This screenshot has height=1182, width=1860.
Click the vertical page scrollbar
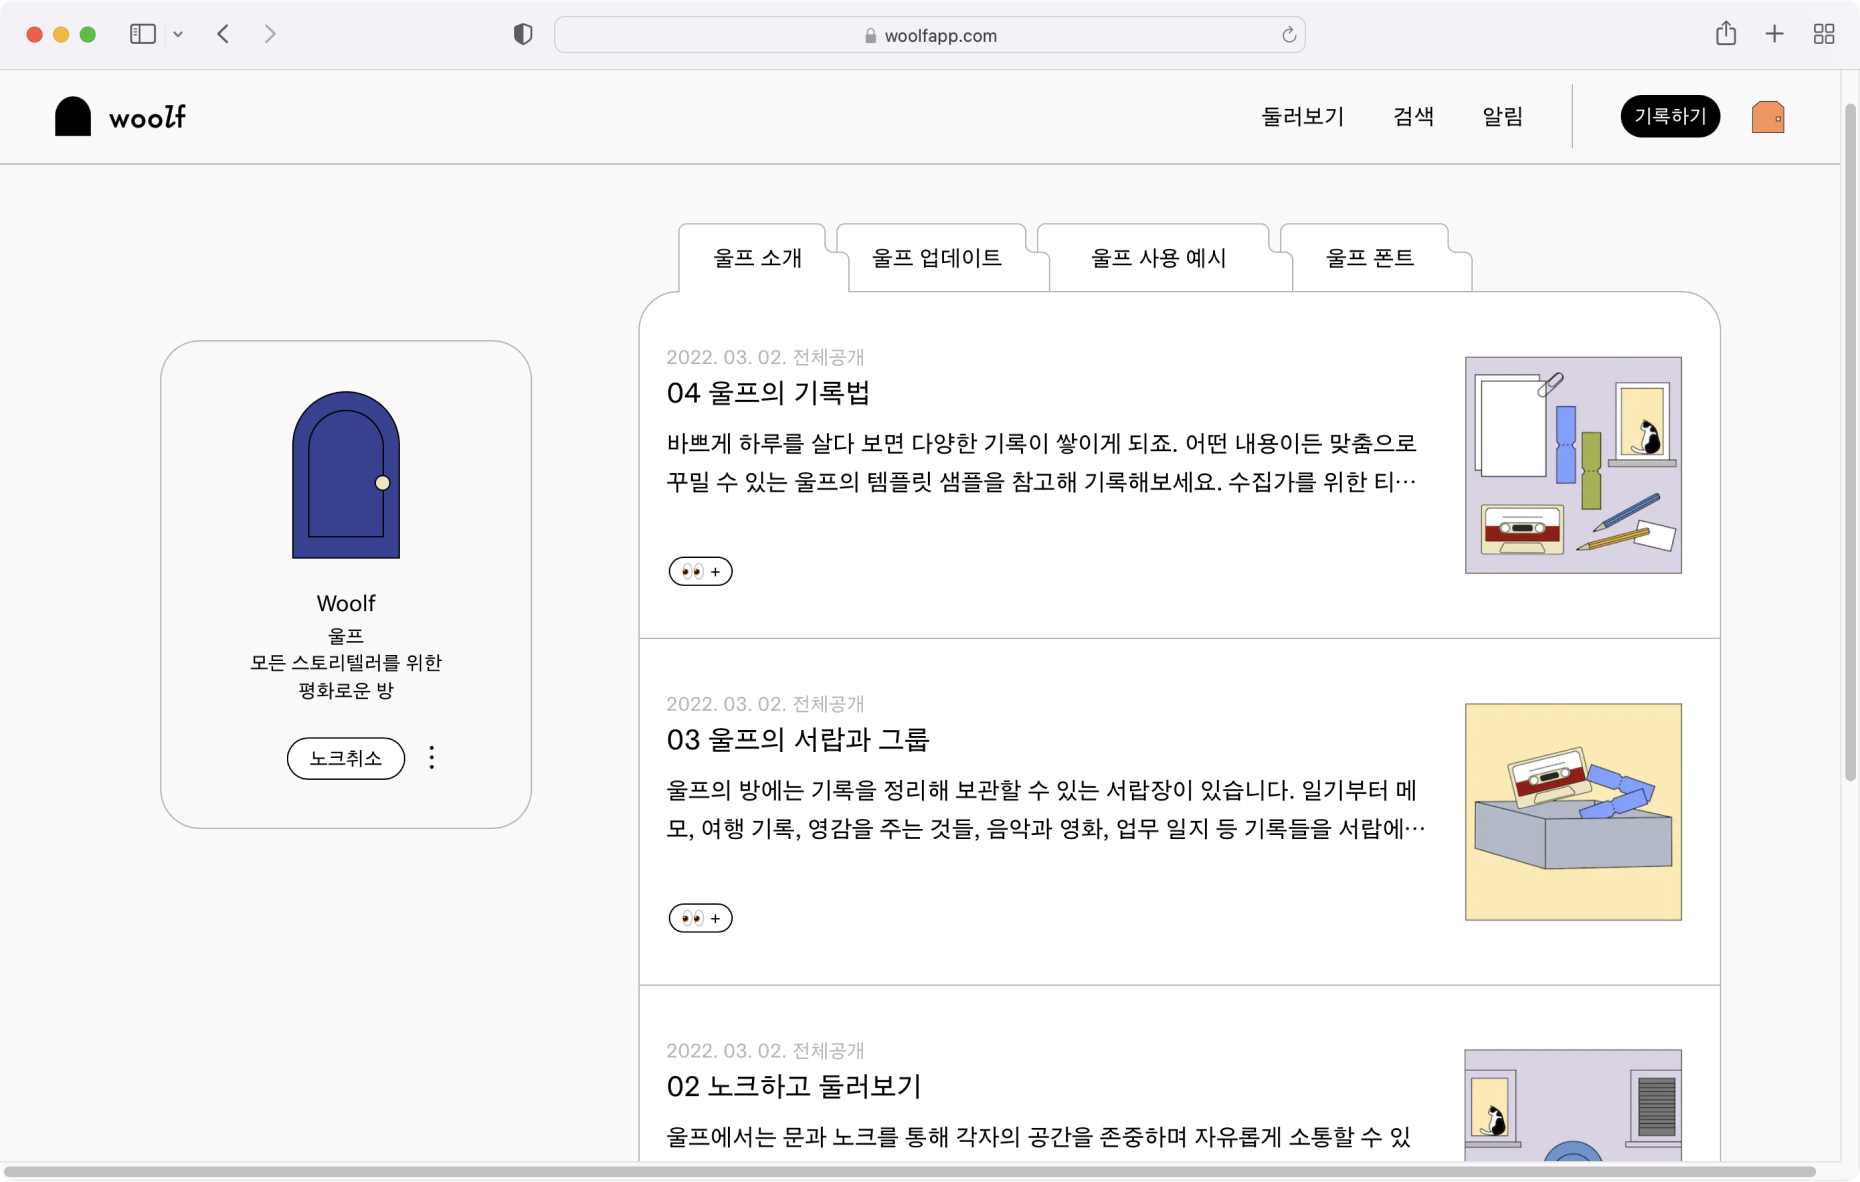pos(1850,440)
